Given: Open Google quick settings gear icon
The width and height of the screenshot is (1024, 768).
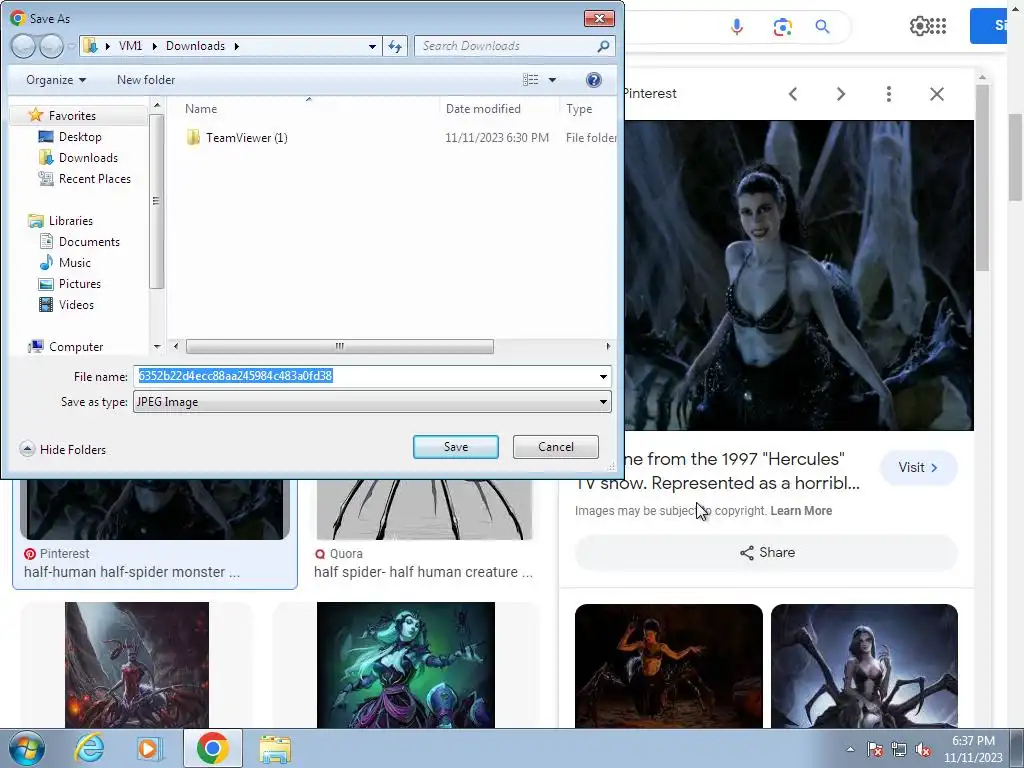Looking at the screenshot, I should 919,26.
